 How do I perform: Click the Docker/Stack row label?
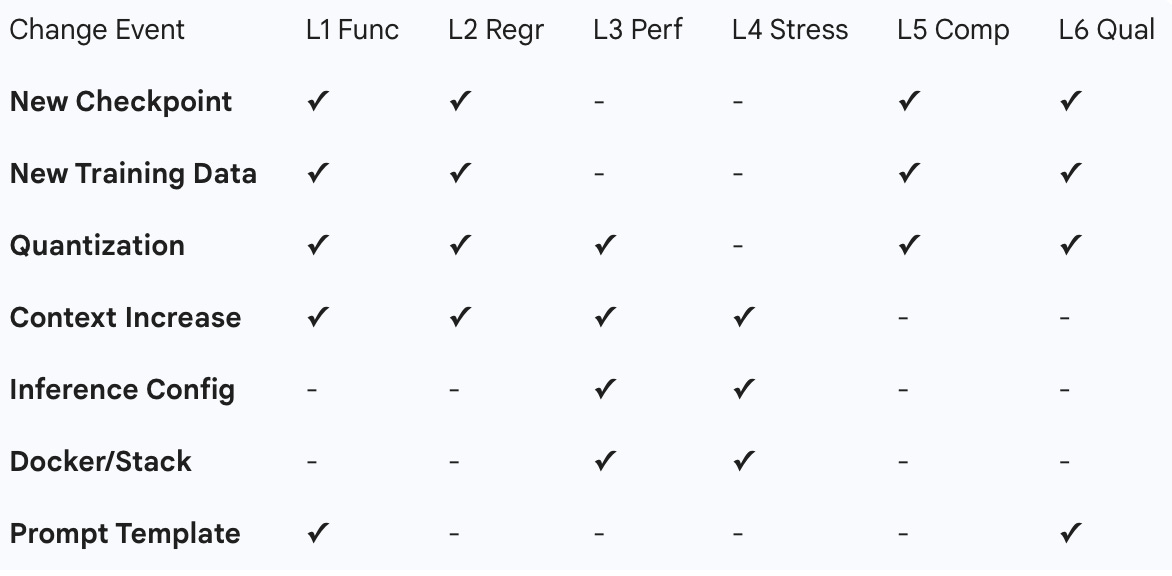click(x=101, y=462)
